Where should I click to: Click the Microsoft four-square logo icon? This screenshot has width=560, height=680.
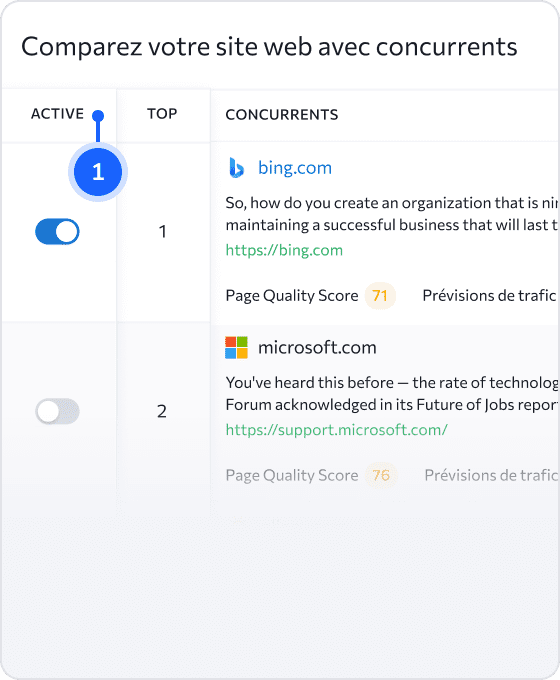(236, 347)
